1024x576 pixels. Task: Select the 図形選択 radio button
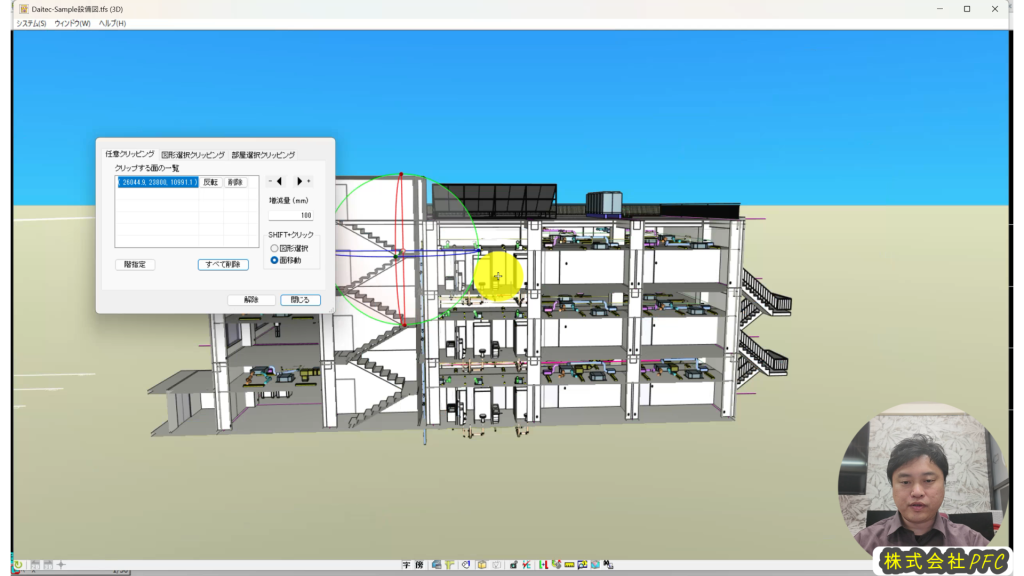click(275, 248)
